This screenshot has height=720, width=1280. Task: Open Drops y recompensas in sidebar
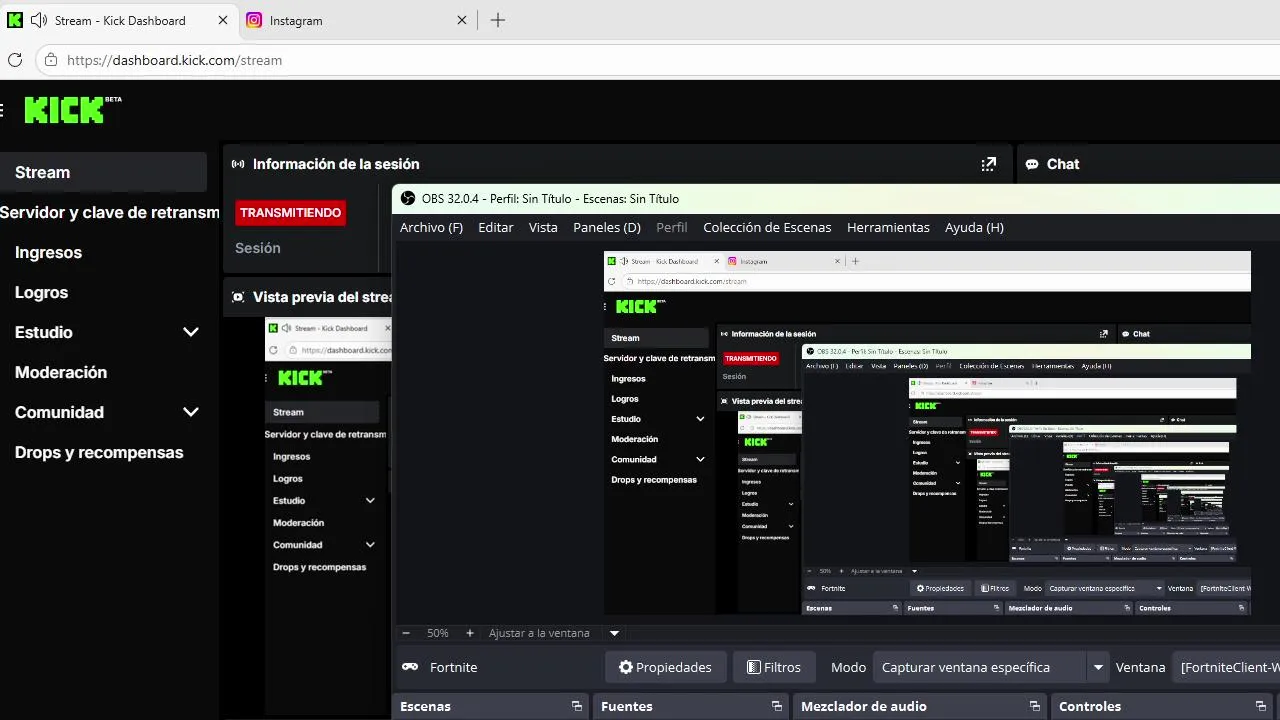[x=99, y=452]
